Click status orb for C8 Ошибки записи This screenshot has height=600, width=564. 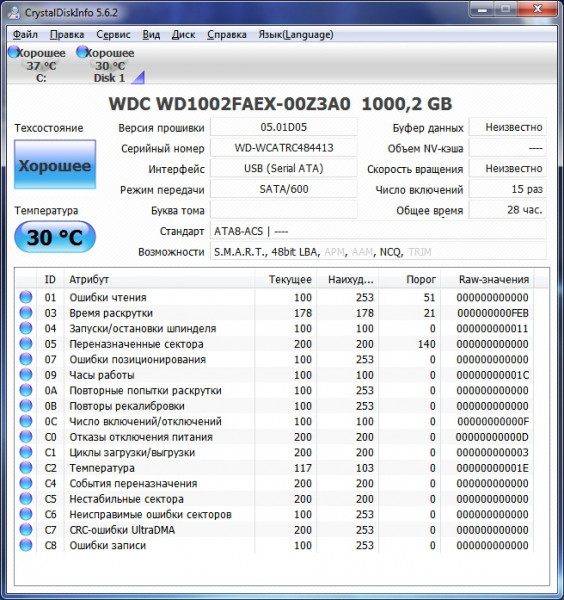[x=26, y=545]
